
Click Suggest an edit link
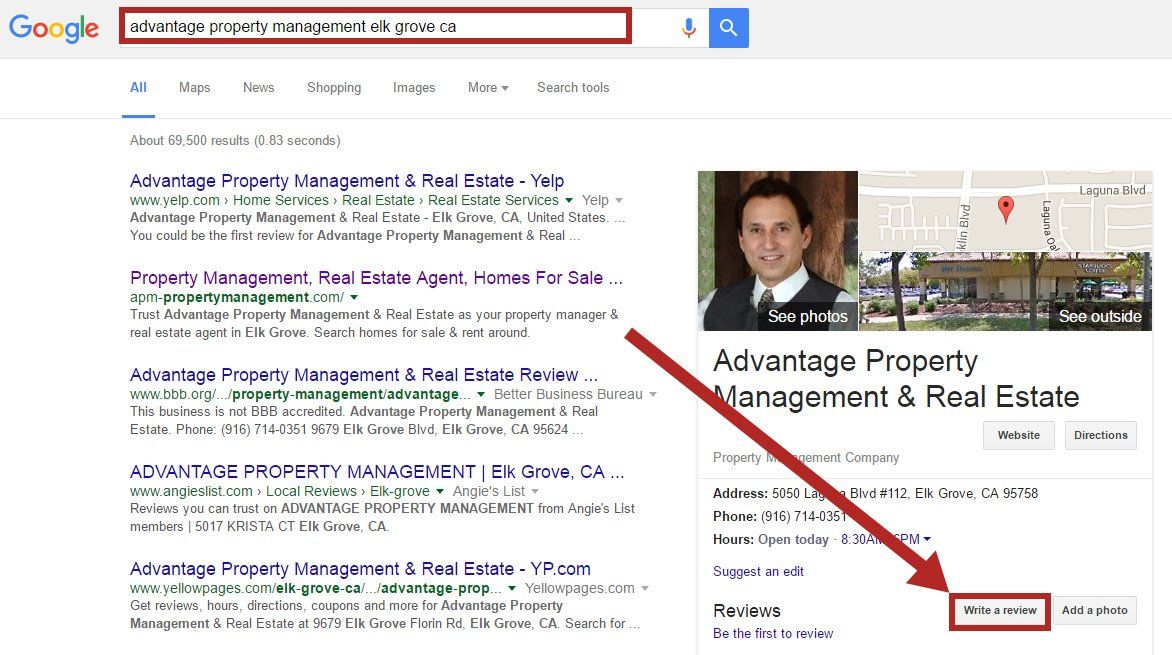758,571
